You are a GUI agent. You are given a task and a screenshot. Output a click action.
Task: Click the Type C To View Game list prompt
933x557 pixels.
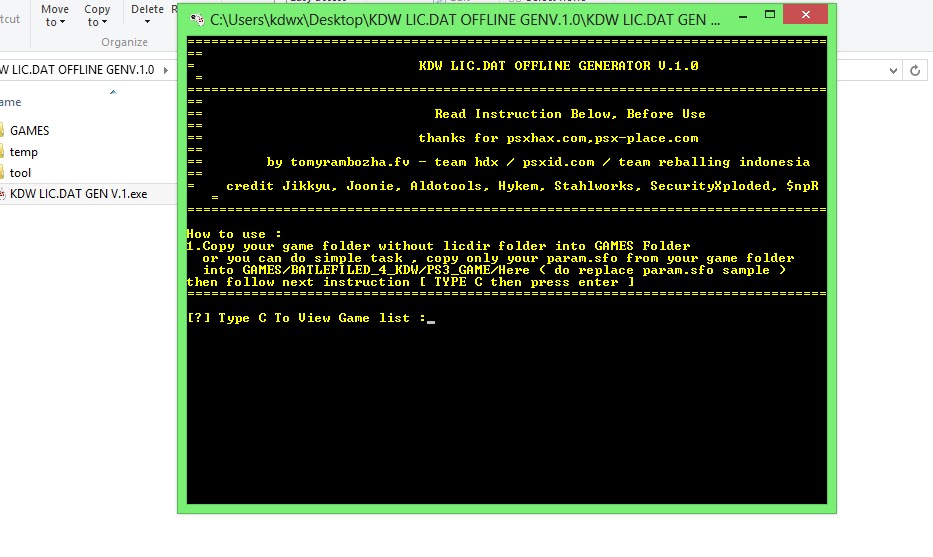[307, 318]
